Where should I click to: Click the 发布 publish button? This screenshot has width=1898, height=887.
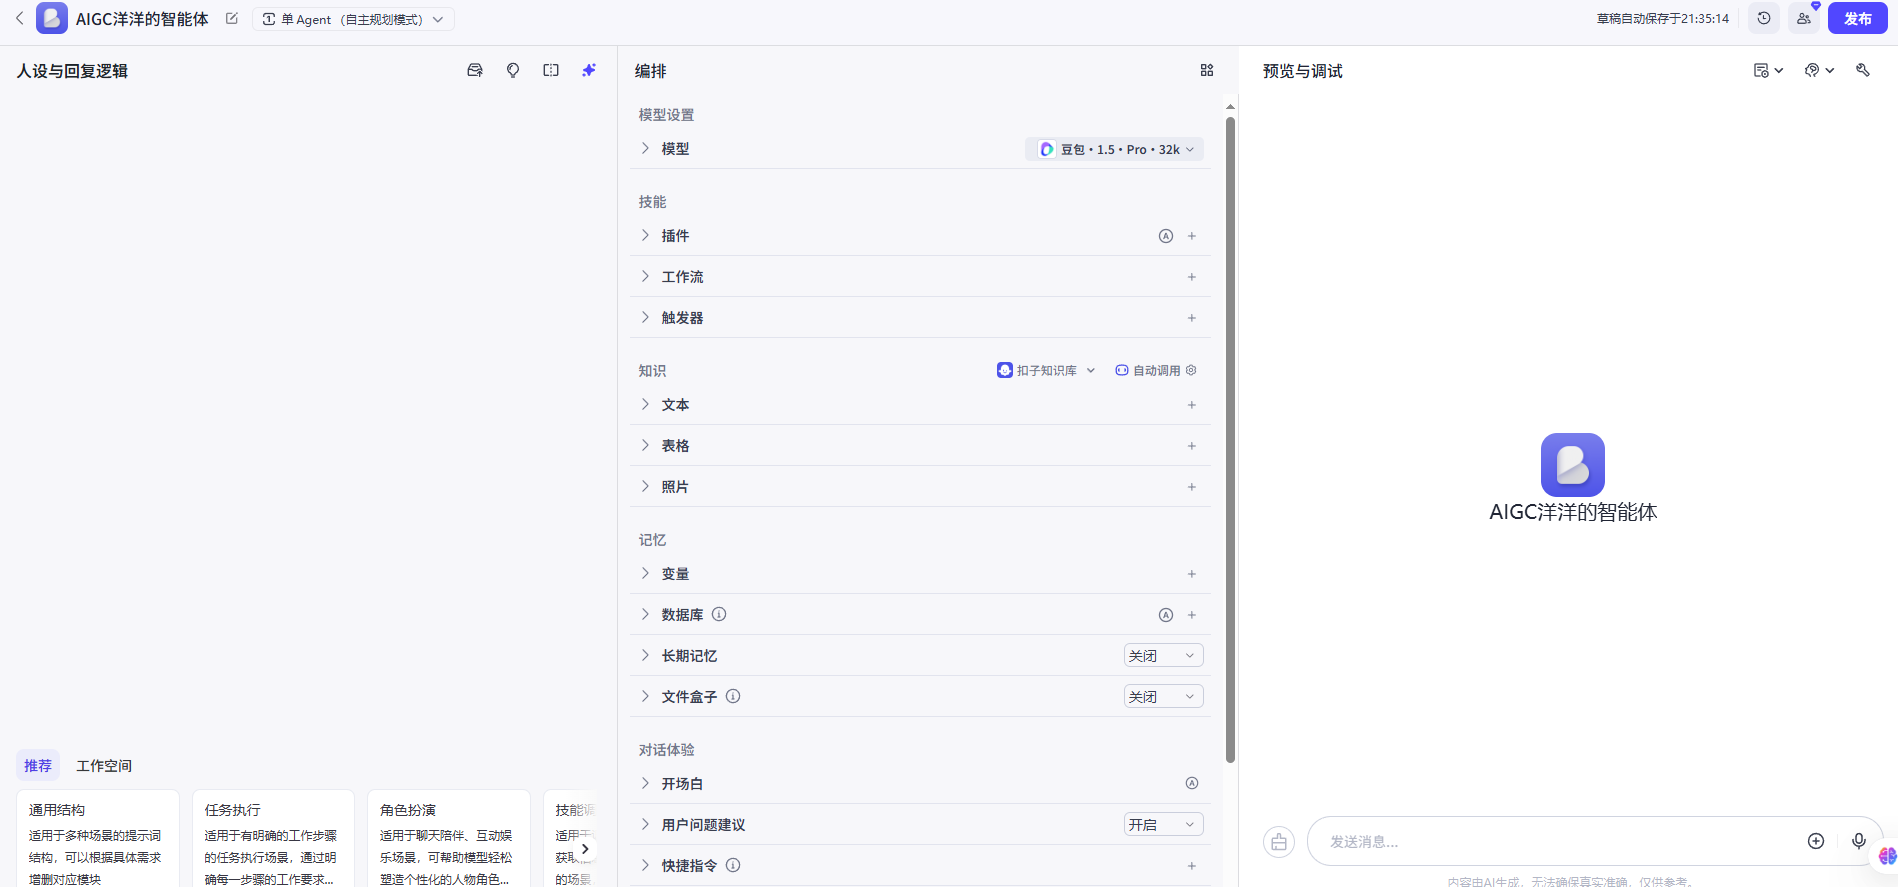[1857, 19]
